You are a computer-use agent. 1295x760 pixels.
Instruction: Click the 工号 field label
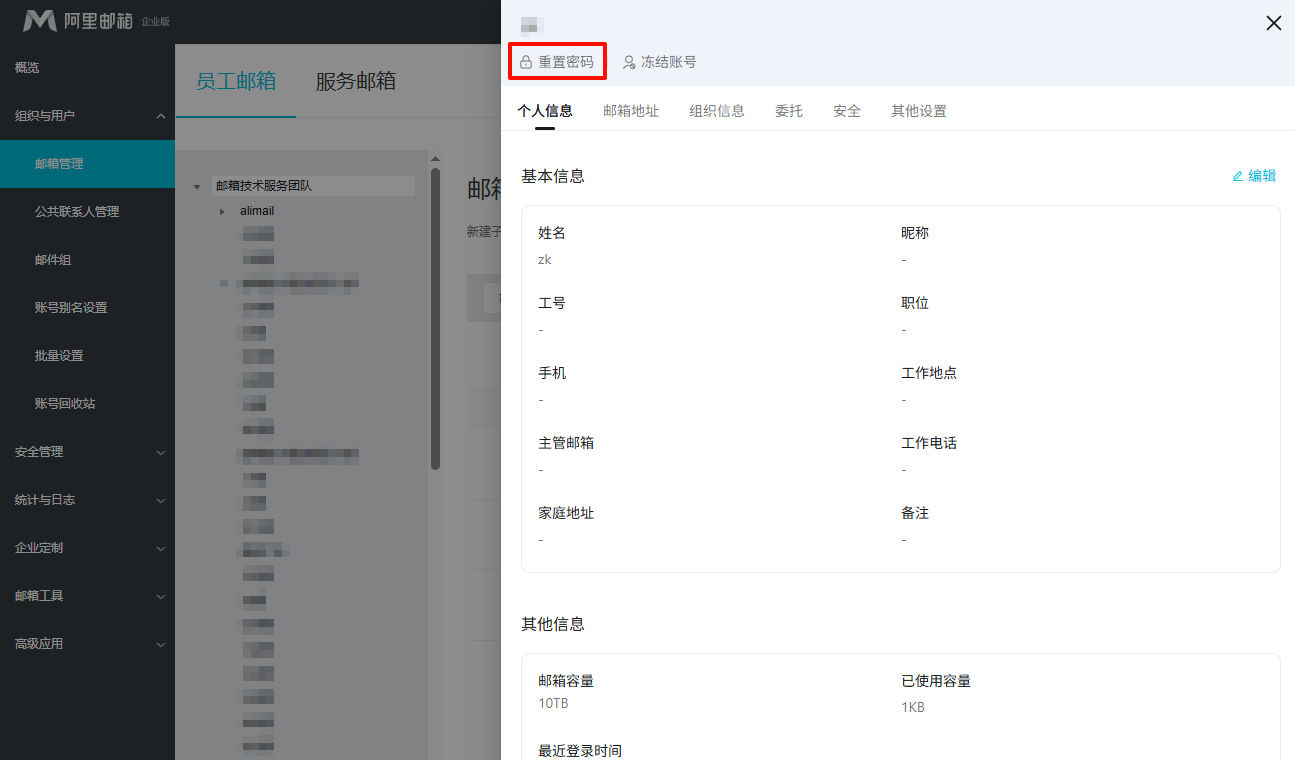[552, 303]
